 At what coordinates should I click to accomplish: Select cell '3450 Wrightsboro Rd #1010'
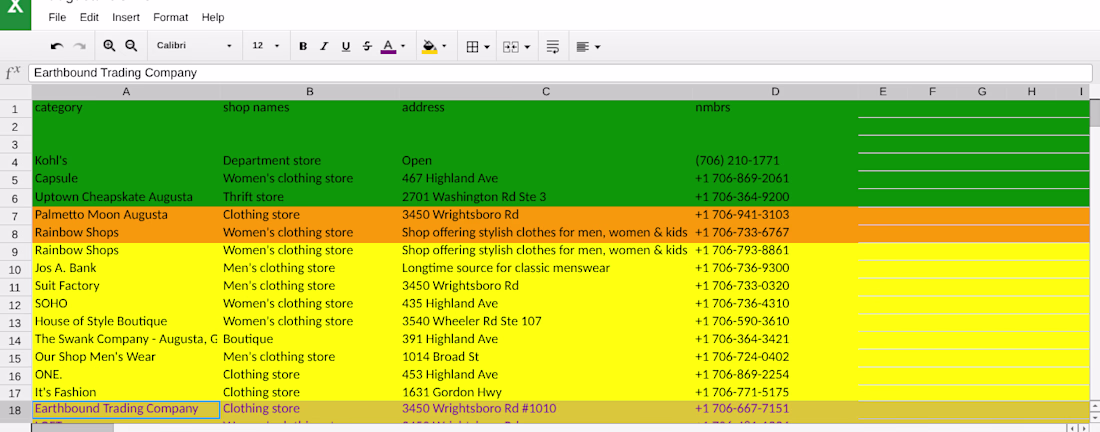(x=546, y=410)
